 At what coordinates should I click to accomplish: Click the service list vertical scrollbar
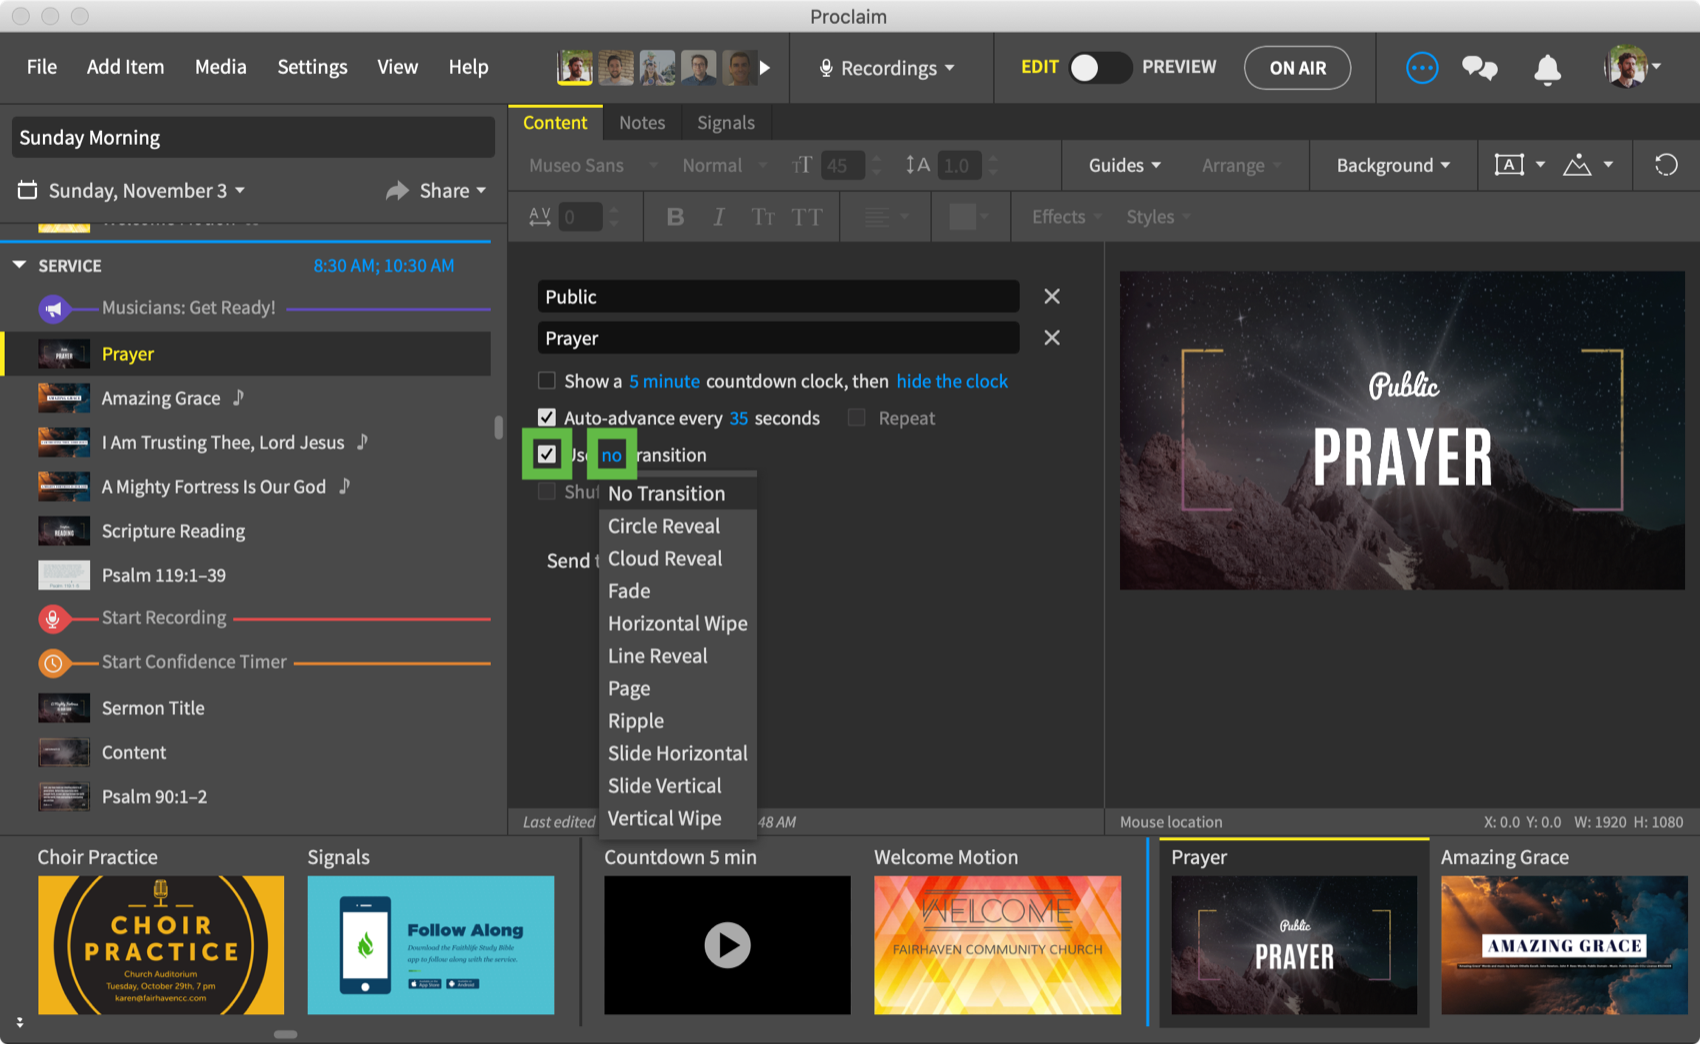[498, 427]
